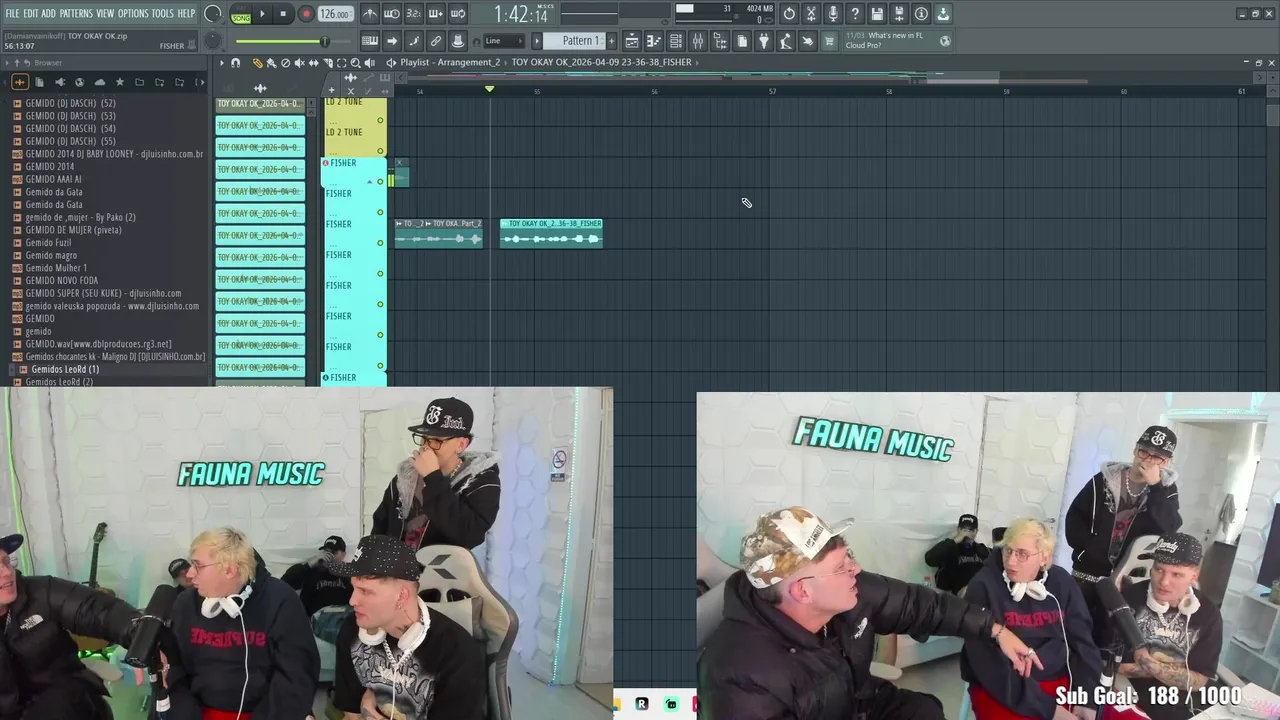The width and height of the screenshot is (1280, 720).
Task: Select the TOY OKAY OK_2..36-38_FISHER audio clip
Action: [x=551, y=232]
